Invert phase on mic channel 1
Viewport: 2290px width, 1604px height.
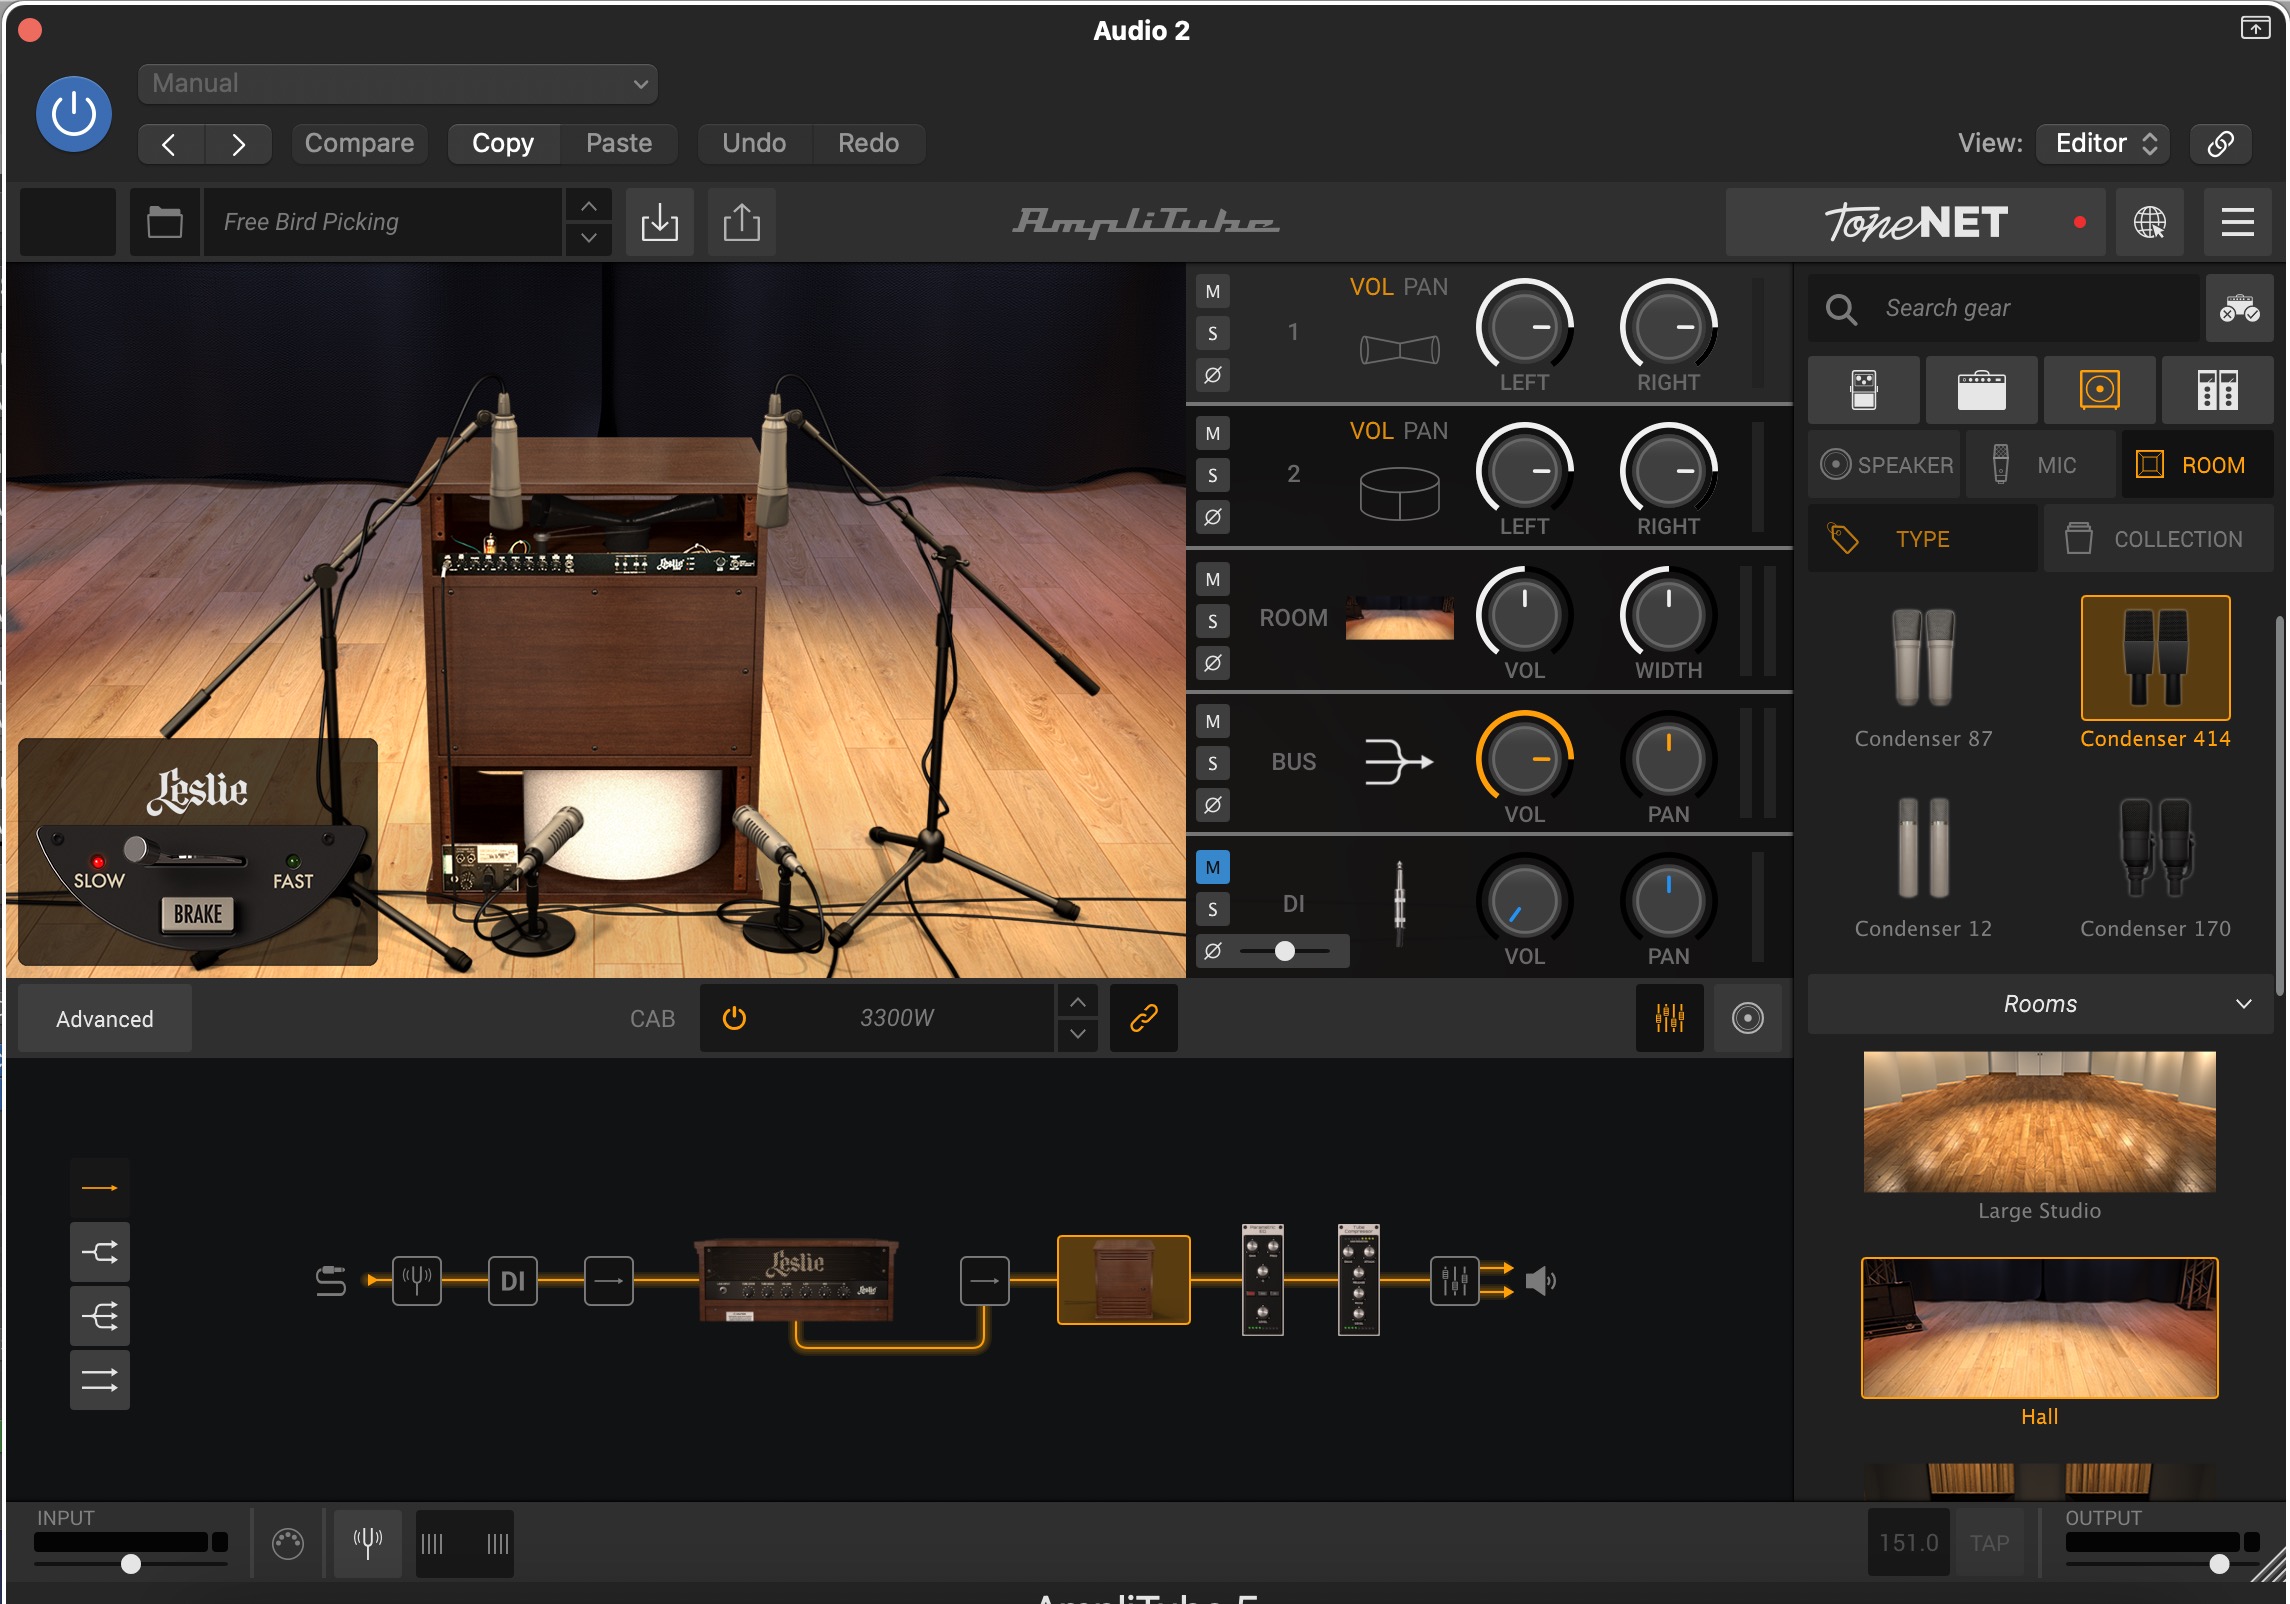coord(1213,376)
